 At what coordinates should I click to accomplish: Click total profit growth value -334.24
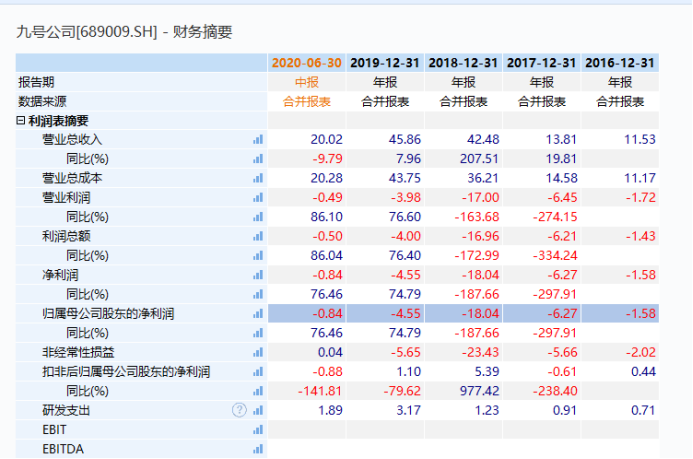pos(555,255)
